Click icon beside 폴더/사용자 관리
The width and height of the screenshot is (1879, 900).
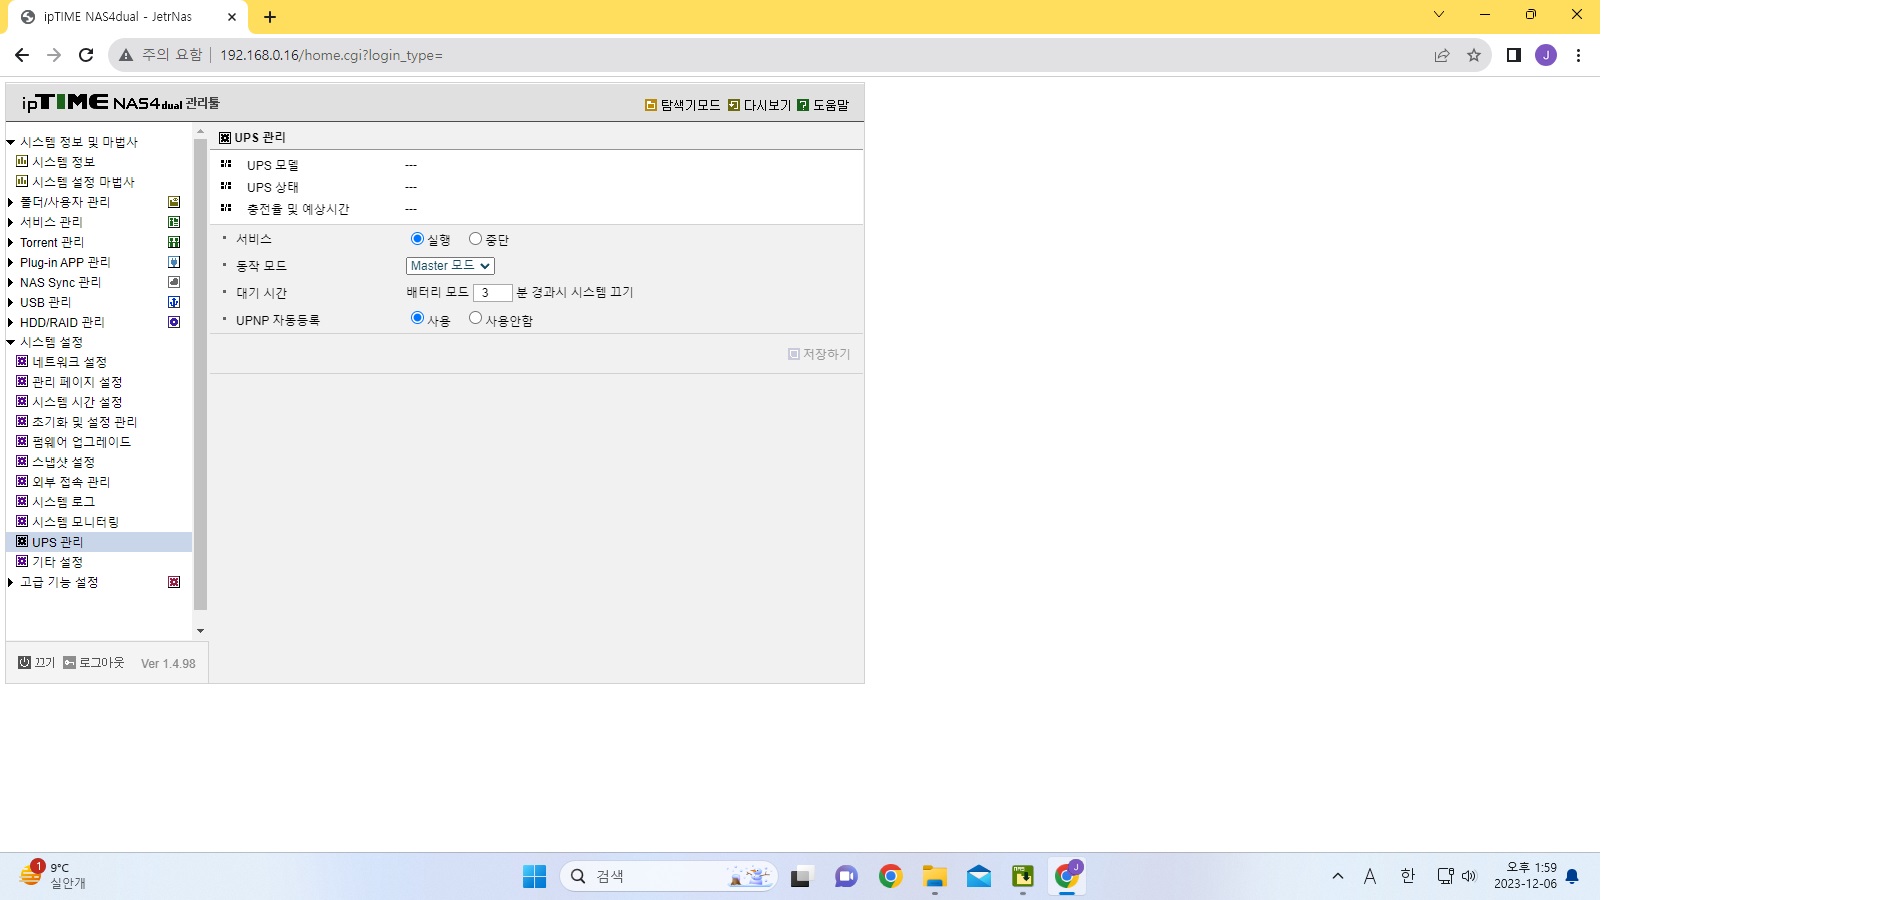coord(174,202)
